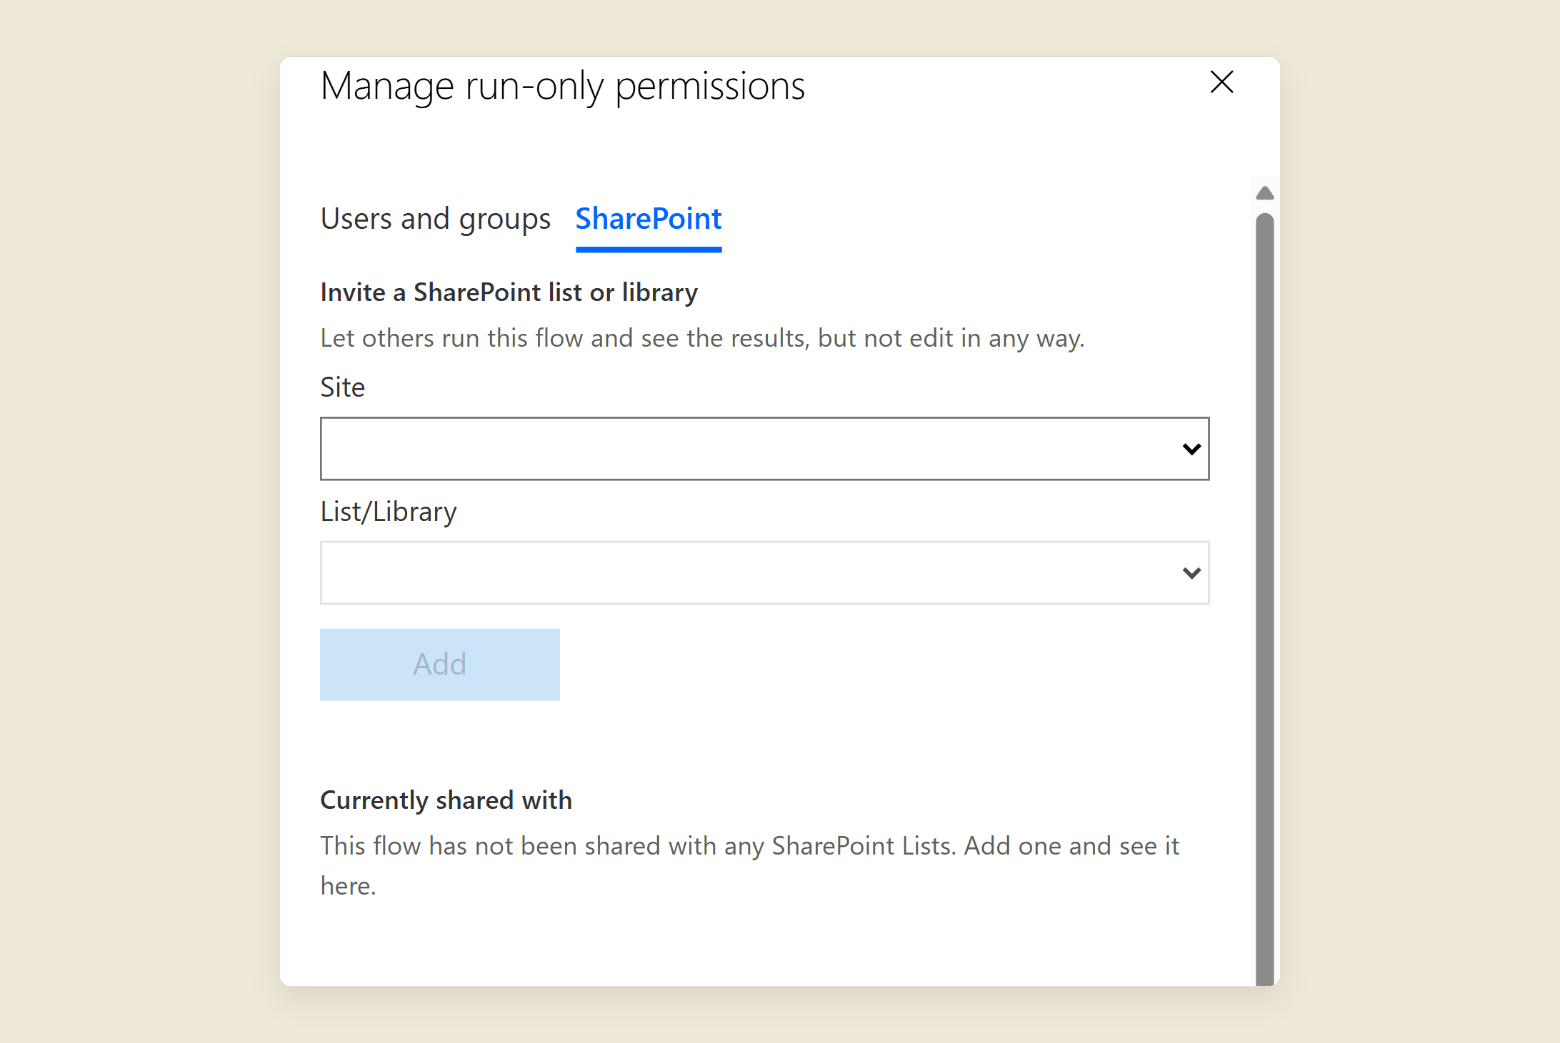The image size is (1560, 1043).
Task: Click the scrollbar up arrow
Action: coord(1265,193)
